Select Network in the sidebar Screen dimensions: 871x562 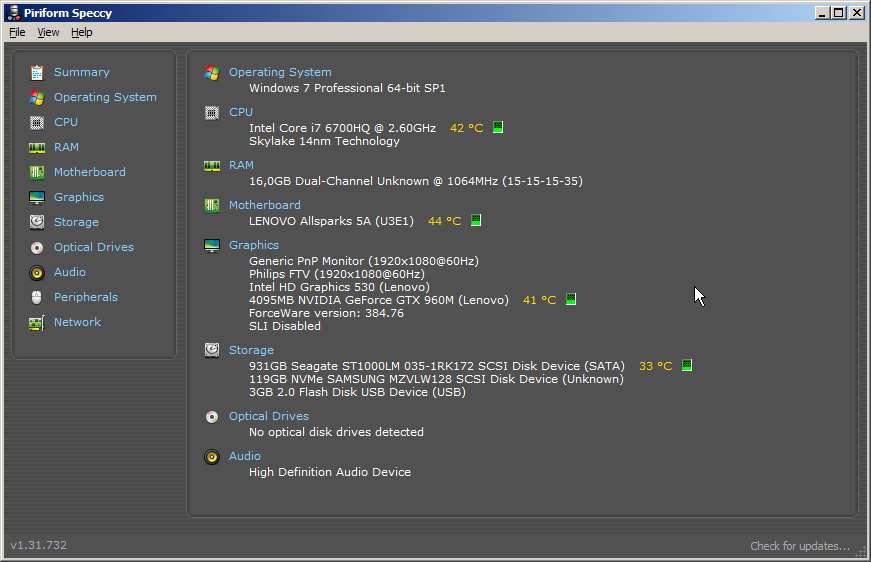coord(77,322)
